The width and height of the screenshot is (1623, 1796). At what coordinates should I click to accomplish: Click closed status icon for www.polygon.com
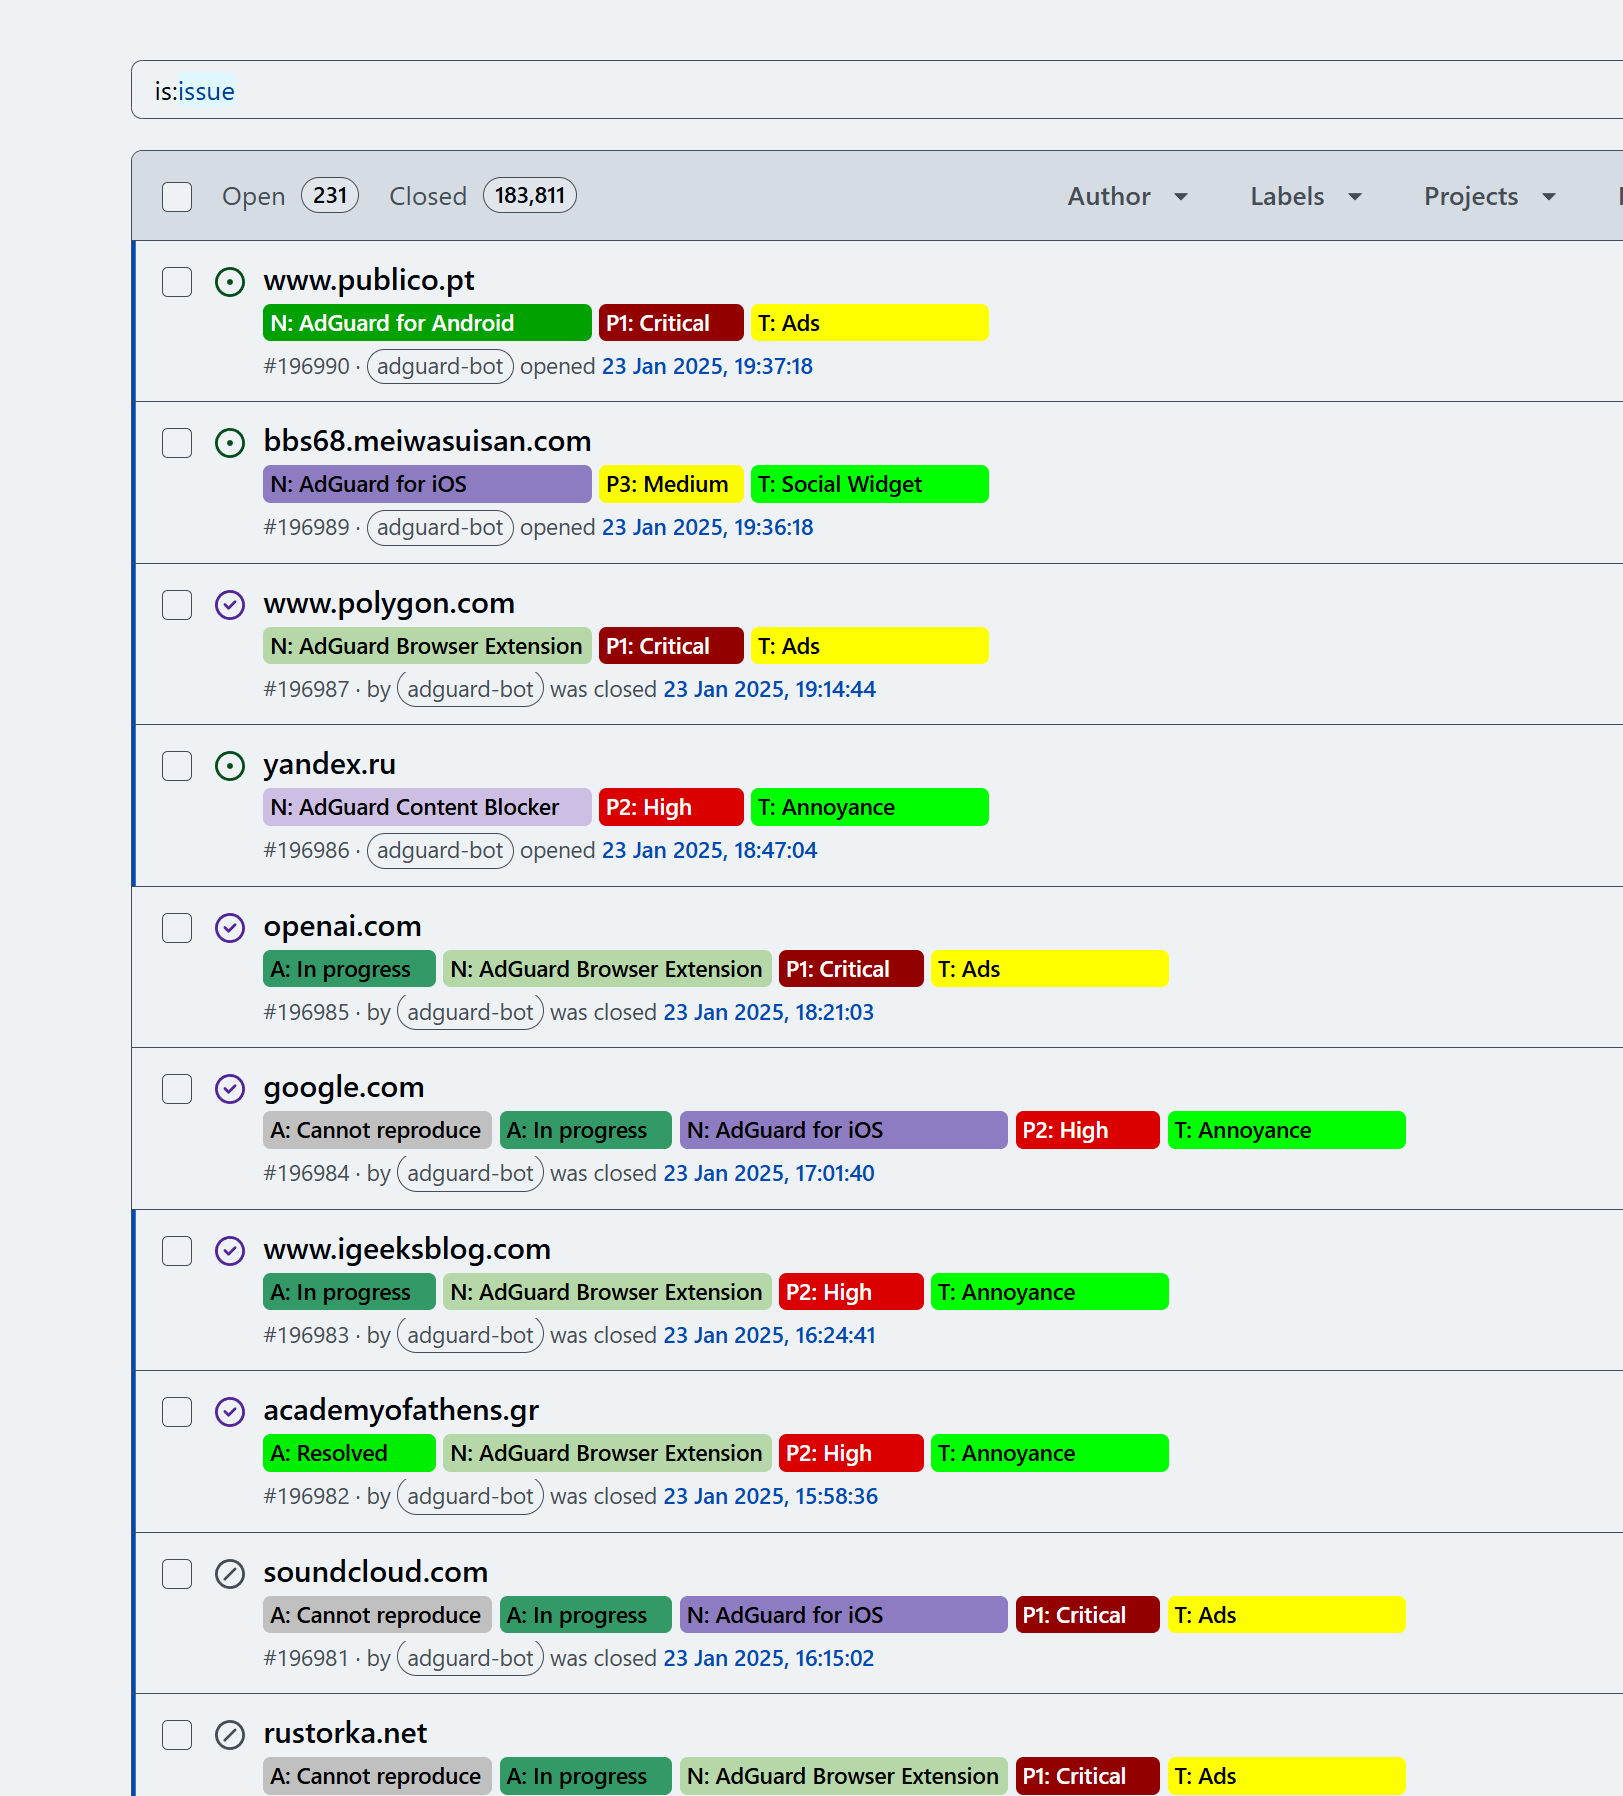pyautogui.click(x=230, y=605)
